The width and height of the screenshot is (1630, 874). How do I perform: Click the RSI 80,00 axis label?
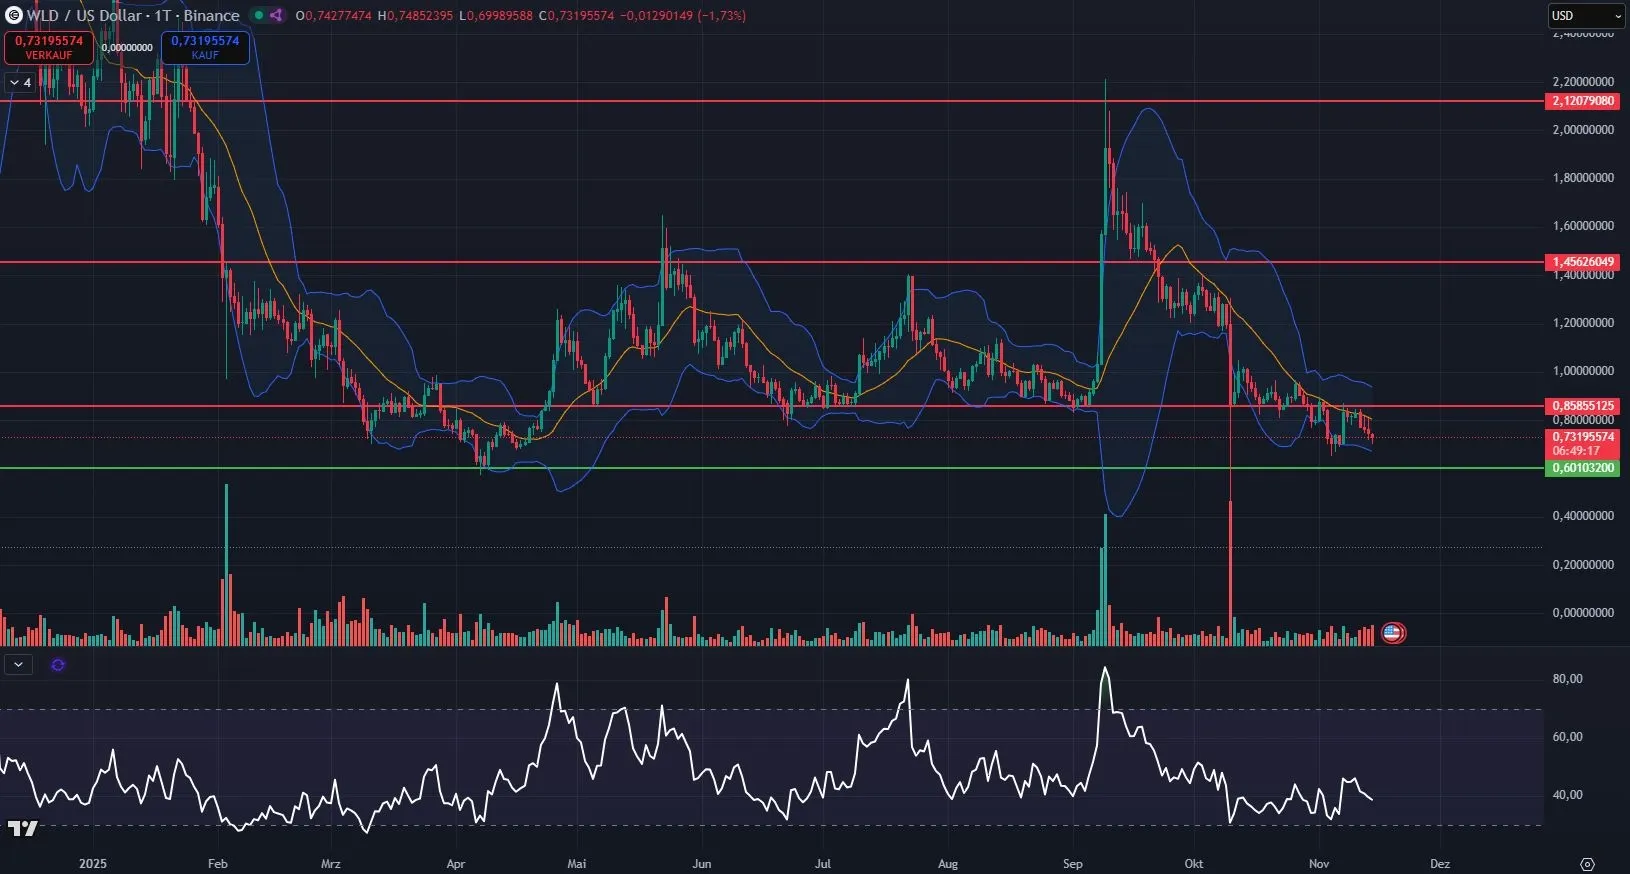[x=1567, y=678]
